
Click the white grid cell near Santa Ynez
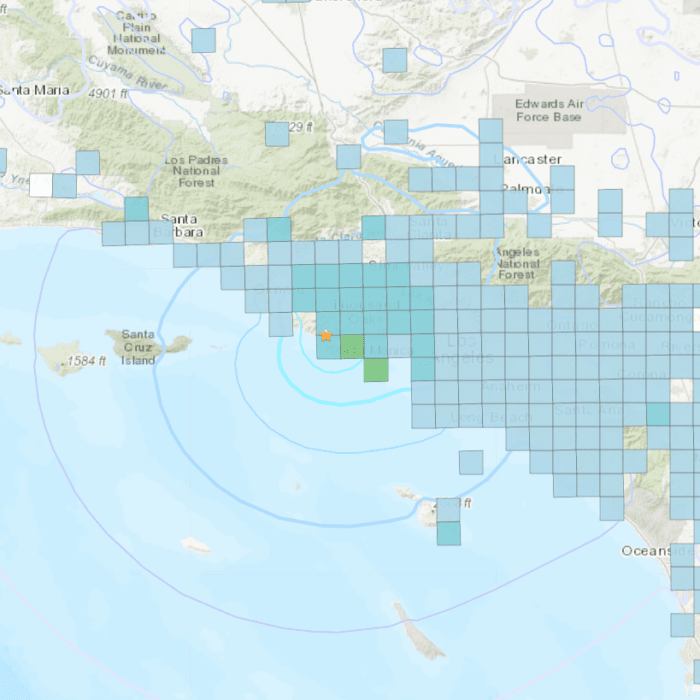tap(41, 186)
